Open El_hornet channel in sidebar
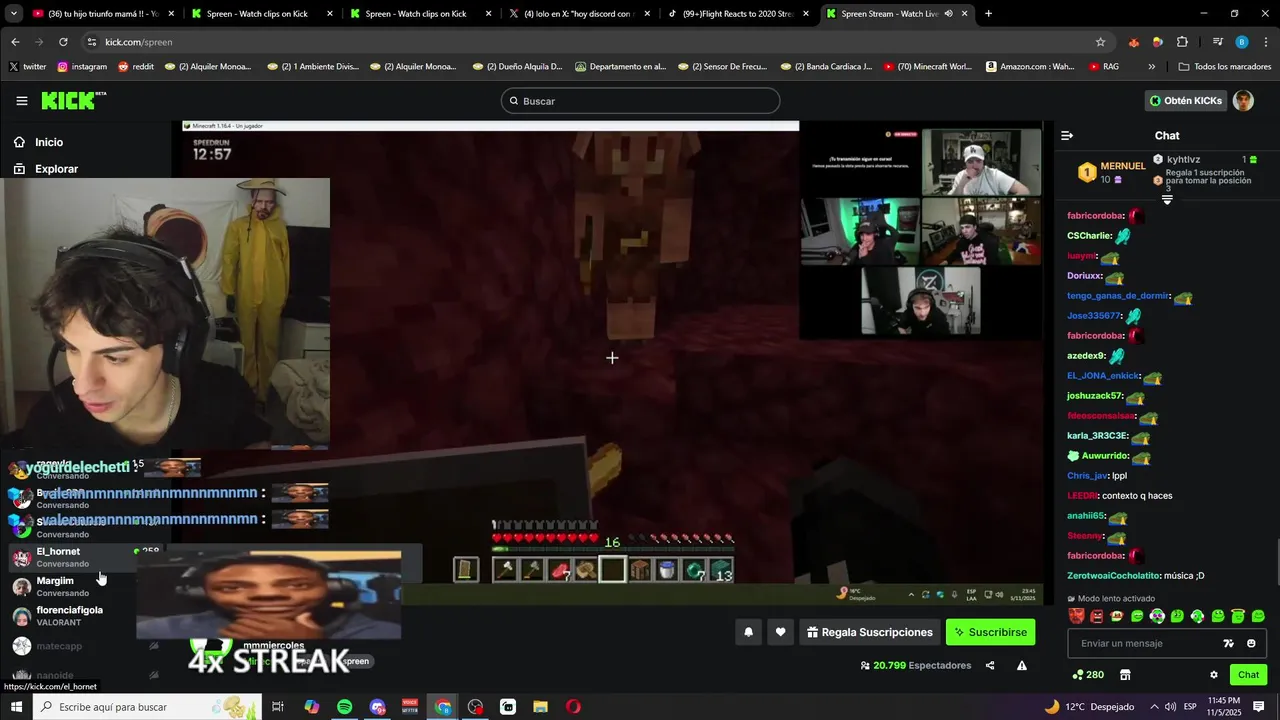 pyautogui.click(x=84, y=557)
